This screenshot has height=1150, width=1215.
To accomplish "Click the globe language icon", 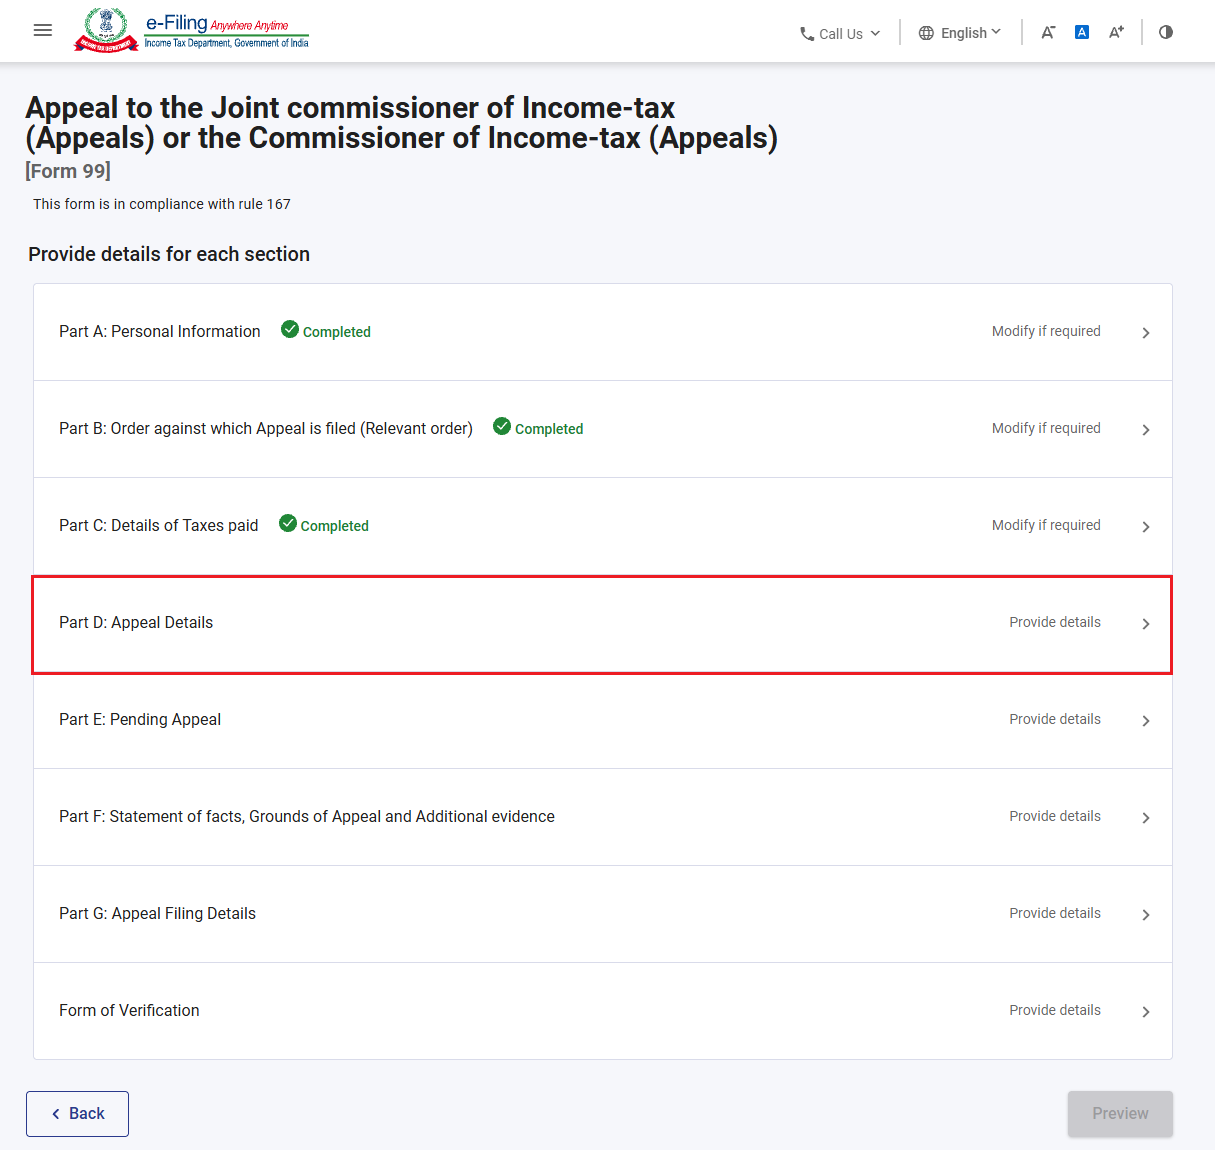I will point(926,33).
